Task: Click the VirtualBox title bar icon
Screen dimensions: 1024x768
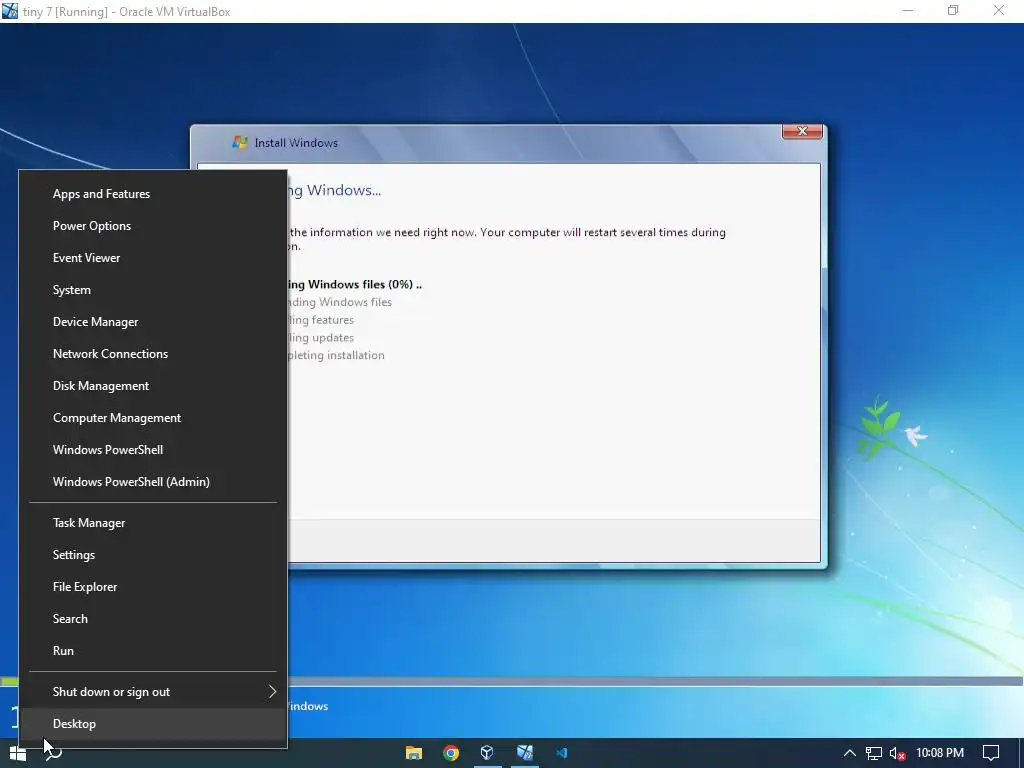Action: pos(10,11)
